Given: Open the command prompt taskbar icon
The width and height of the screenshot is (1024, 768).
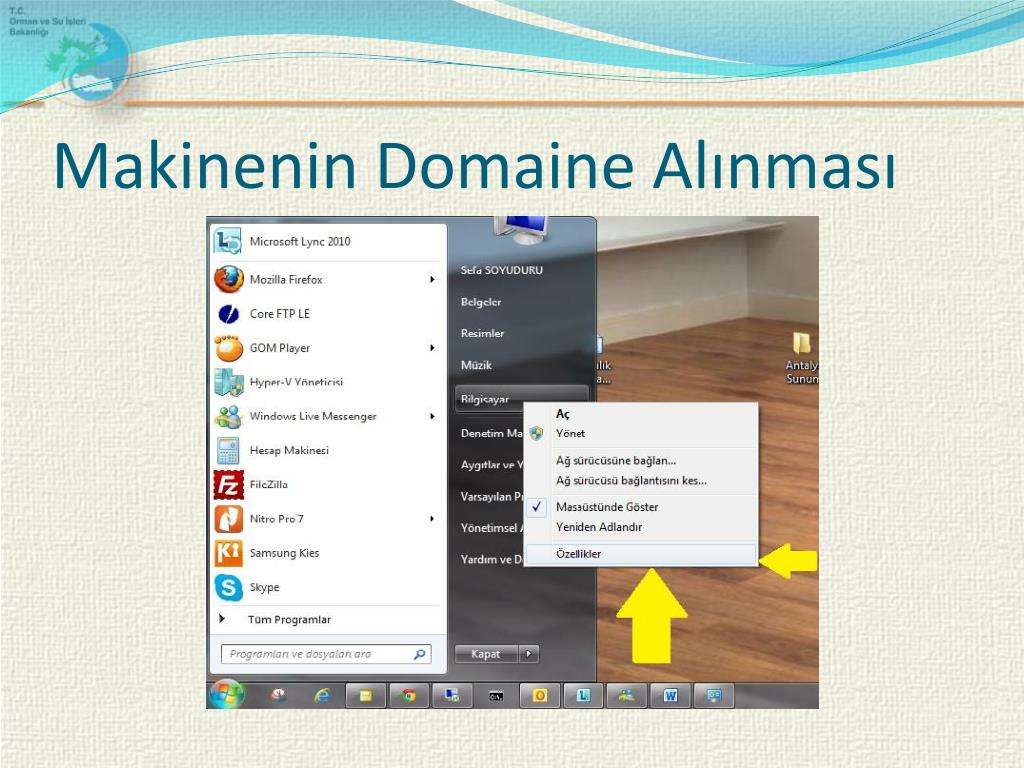Looking at the screenshot, I should 496,697.
